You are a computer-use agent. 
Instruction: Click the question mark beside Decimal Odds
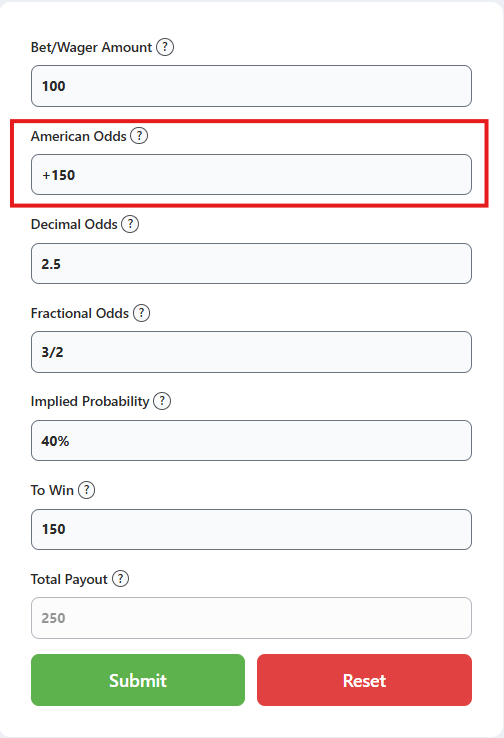point(130,224)
